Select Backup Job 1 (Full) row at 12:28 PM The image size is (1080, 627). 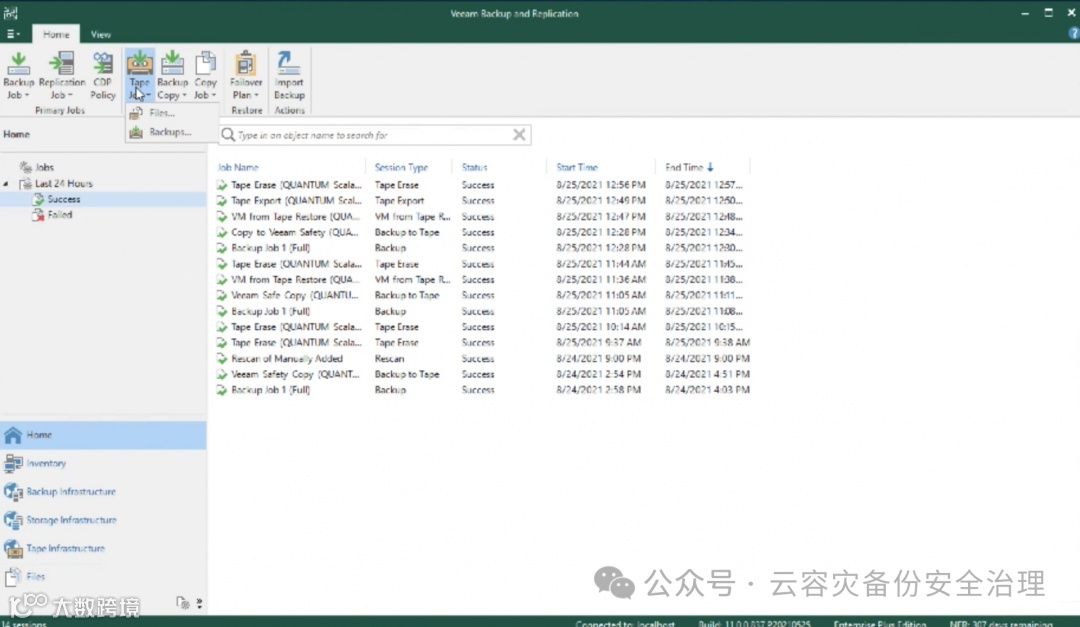482,248
